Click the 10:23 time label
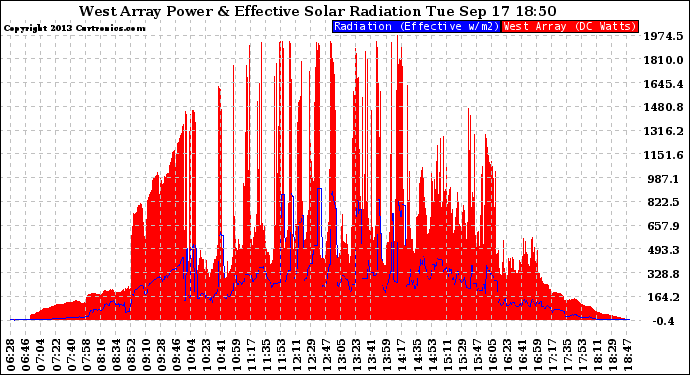 pyautogui.click(x=206, y=354)
